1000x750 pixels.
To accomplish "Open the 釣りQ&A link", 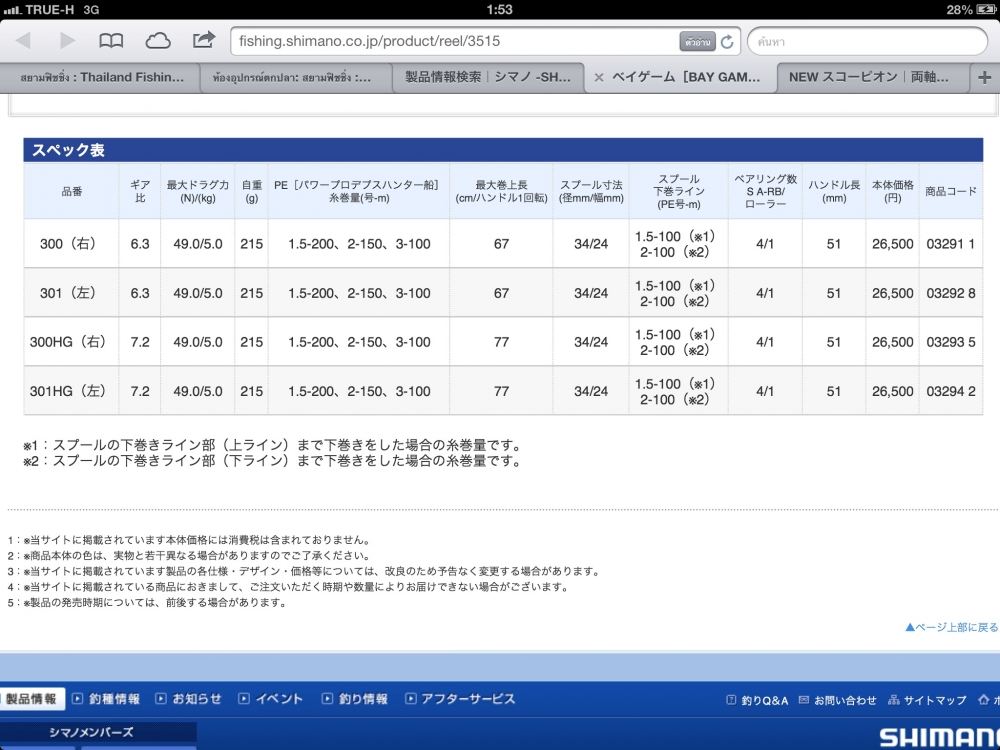I will (758, 700).
